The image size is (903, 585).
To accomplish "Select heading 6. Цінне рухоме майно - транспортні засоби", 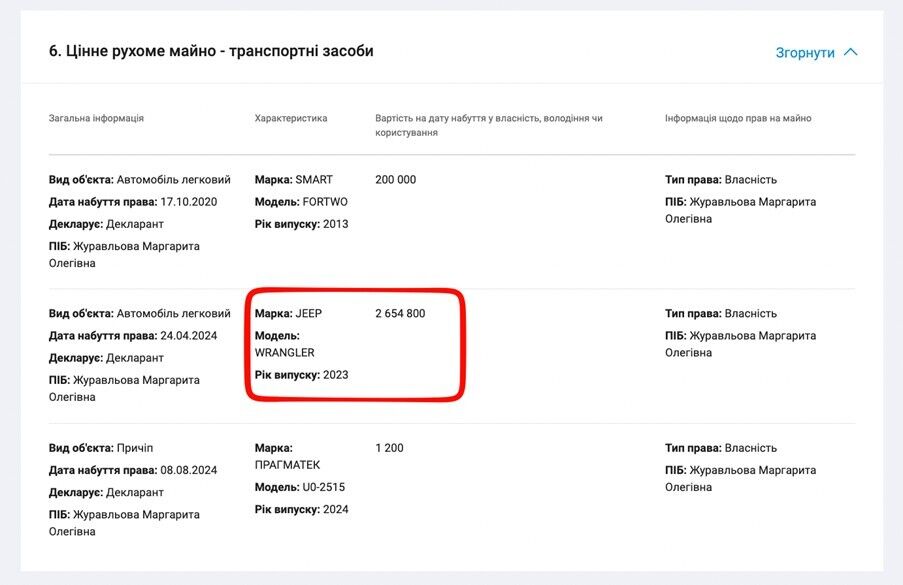I will (211, 51).
